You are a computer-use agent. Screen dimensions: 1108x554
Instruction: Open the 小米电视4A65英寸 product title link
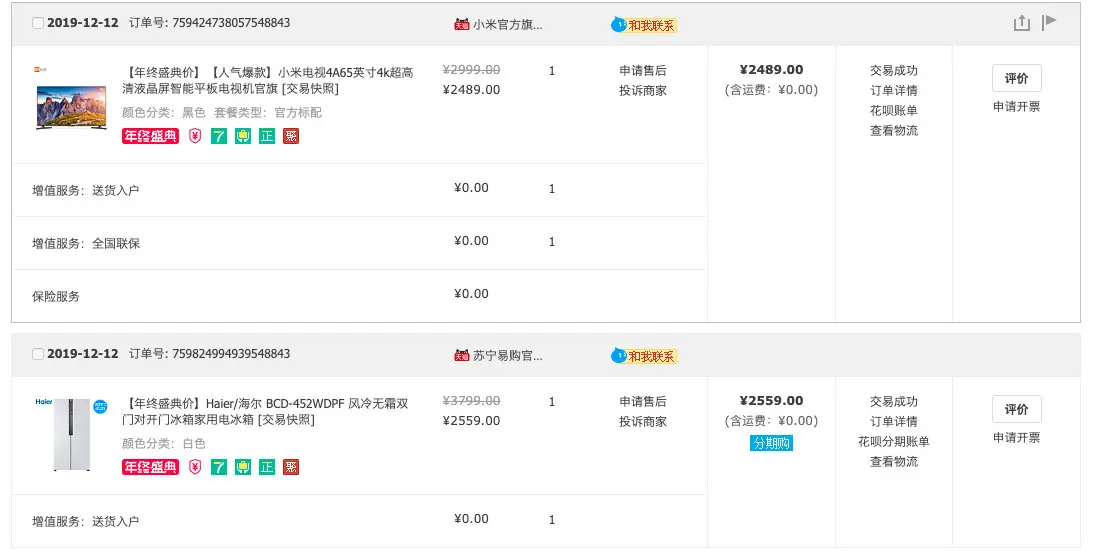(268, 81)
